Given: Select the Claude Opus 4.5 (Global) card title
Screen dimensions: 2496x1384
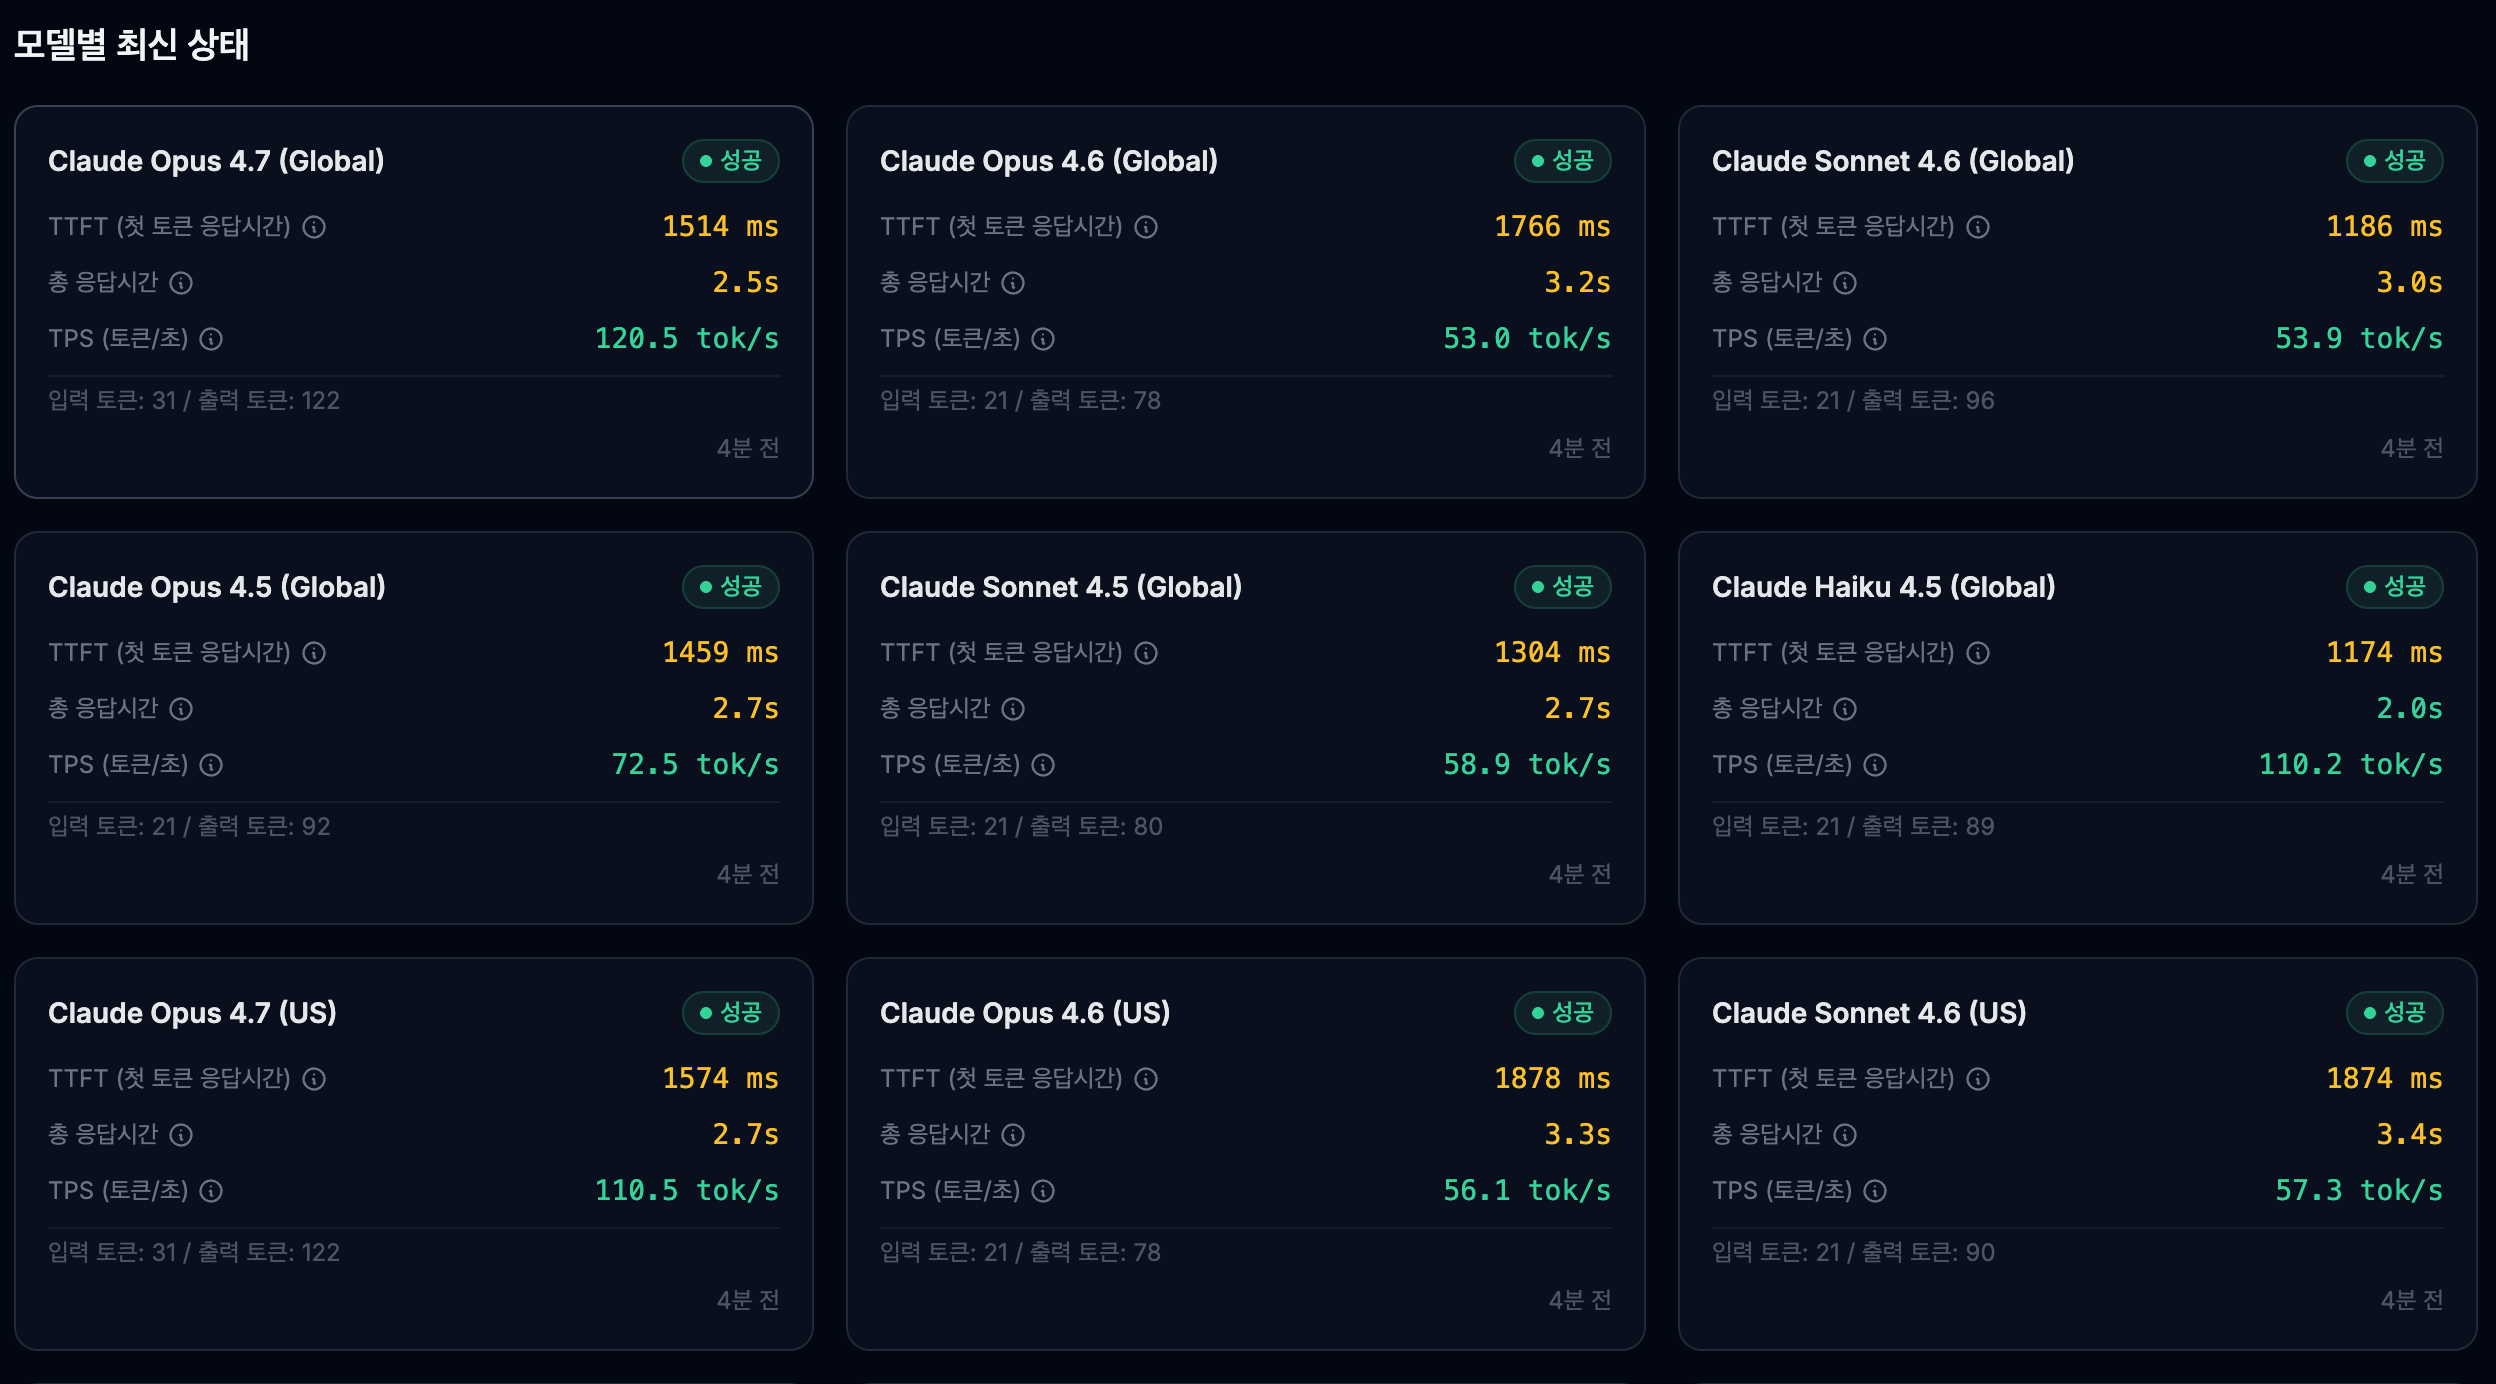Looking at the screenshot, I should pos(217,587).
